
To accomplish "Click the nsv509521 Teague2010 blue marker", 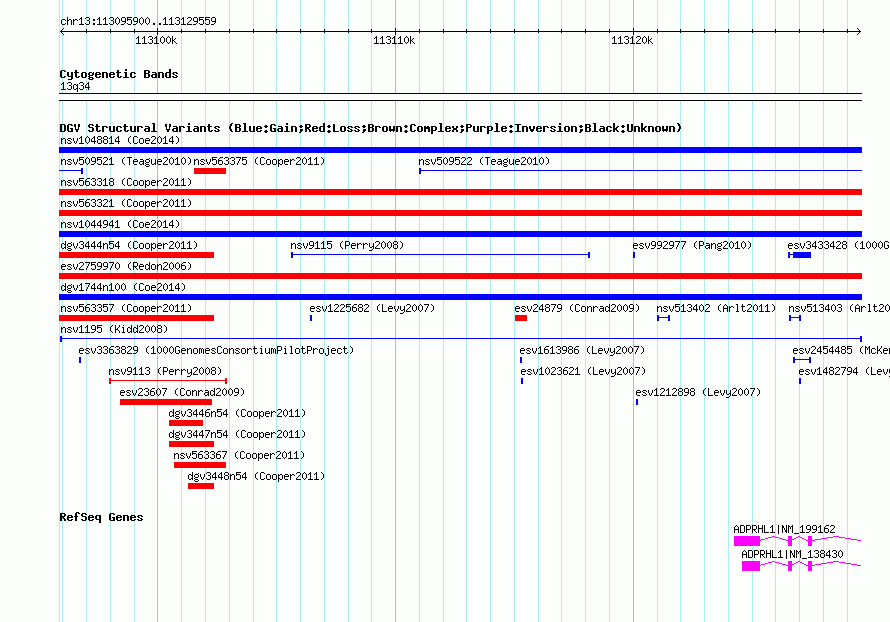I will (x=72, y=171).
